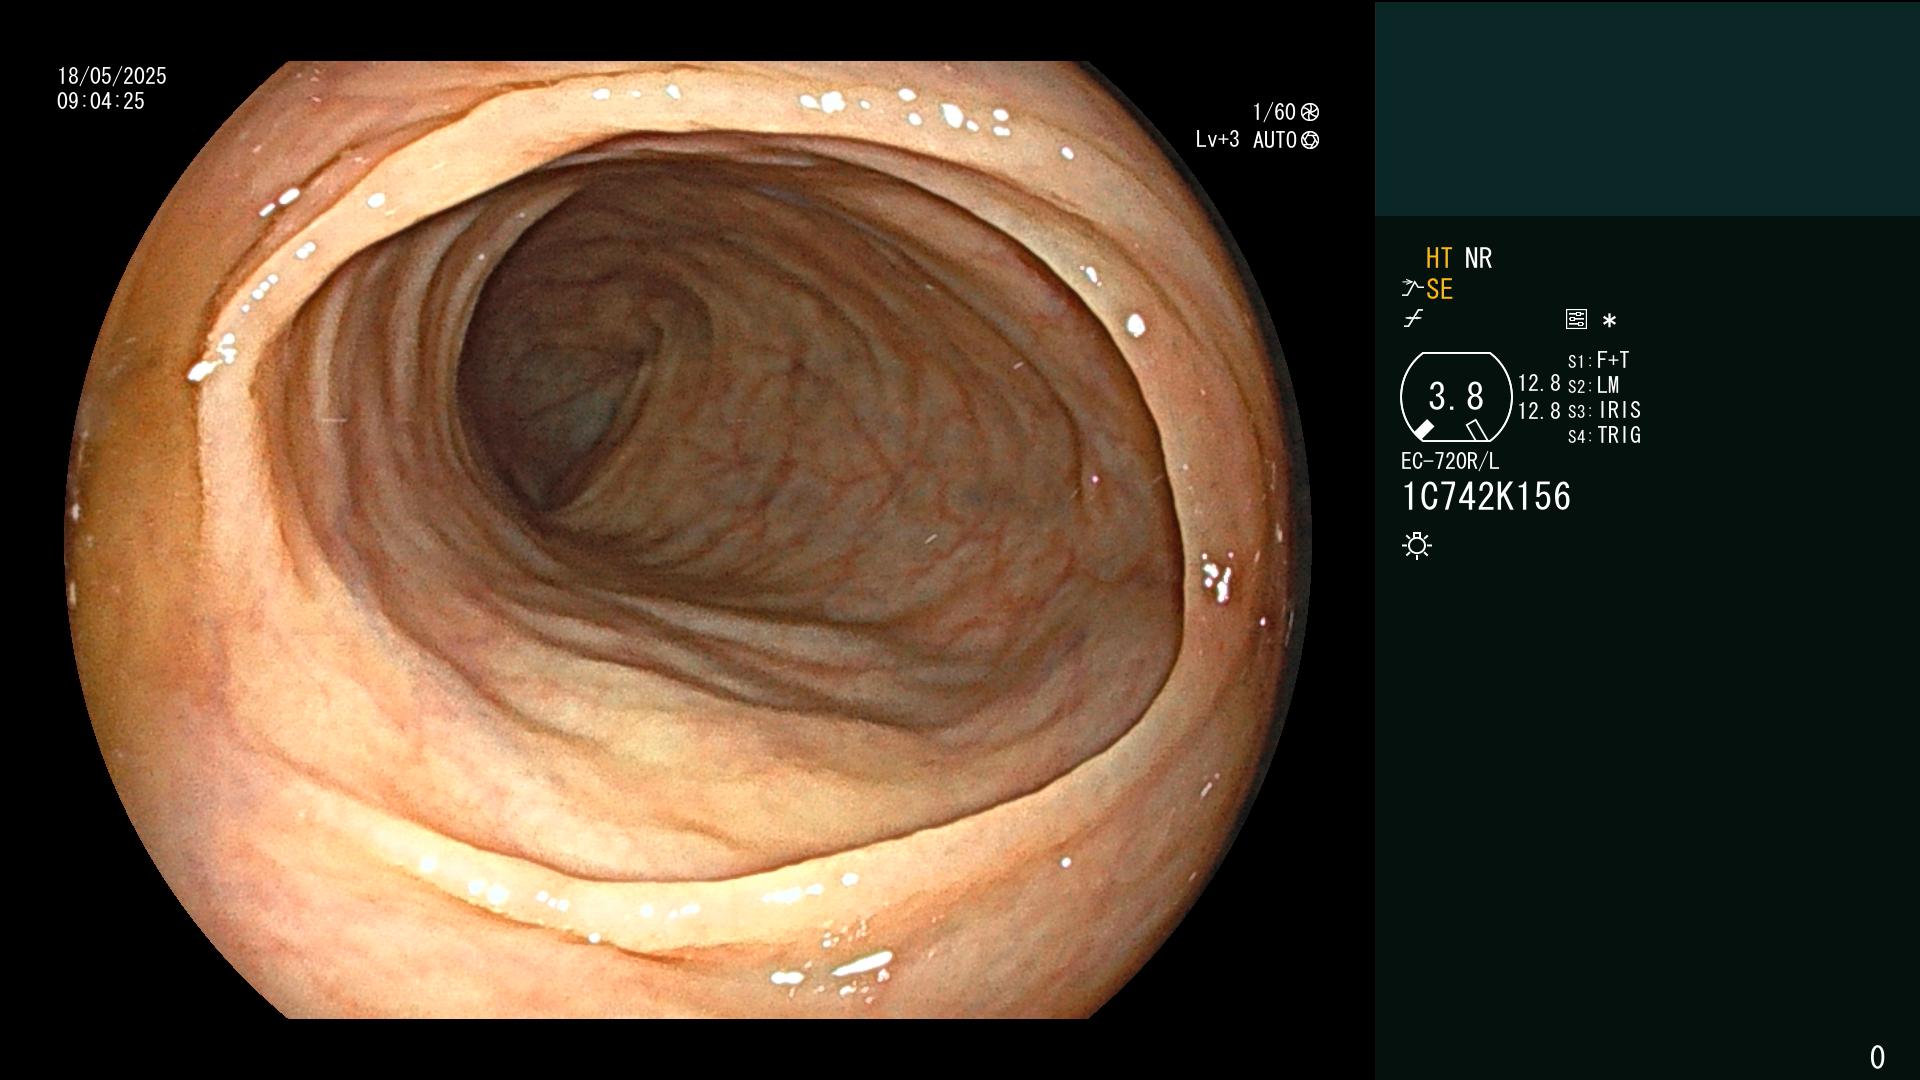Click the asterisk indicator beside settings icon
Viewport: 1920px width, 1080px height.
pos(1609,321)
